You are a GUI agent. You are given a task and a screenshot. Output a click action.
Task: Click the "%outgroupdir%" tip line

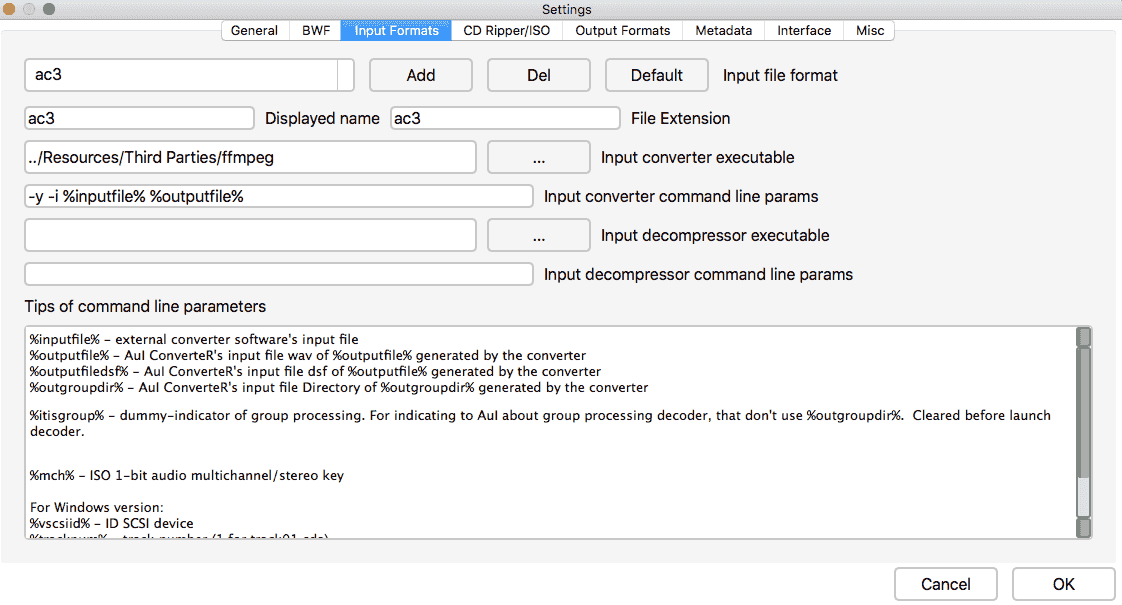click(x=339, y=387)
